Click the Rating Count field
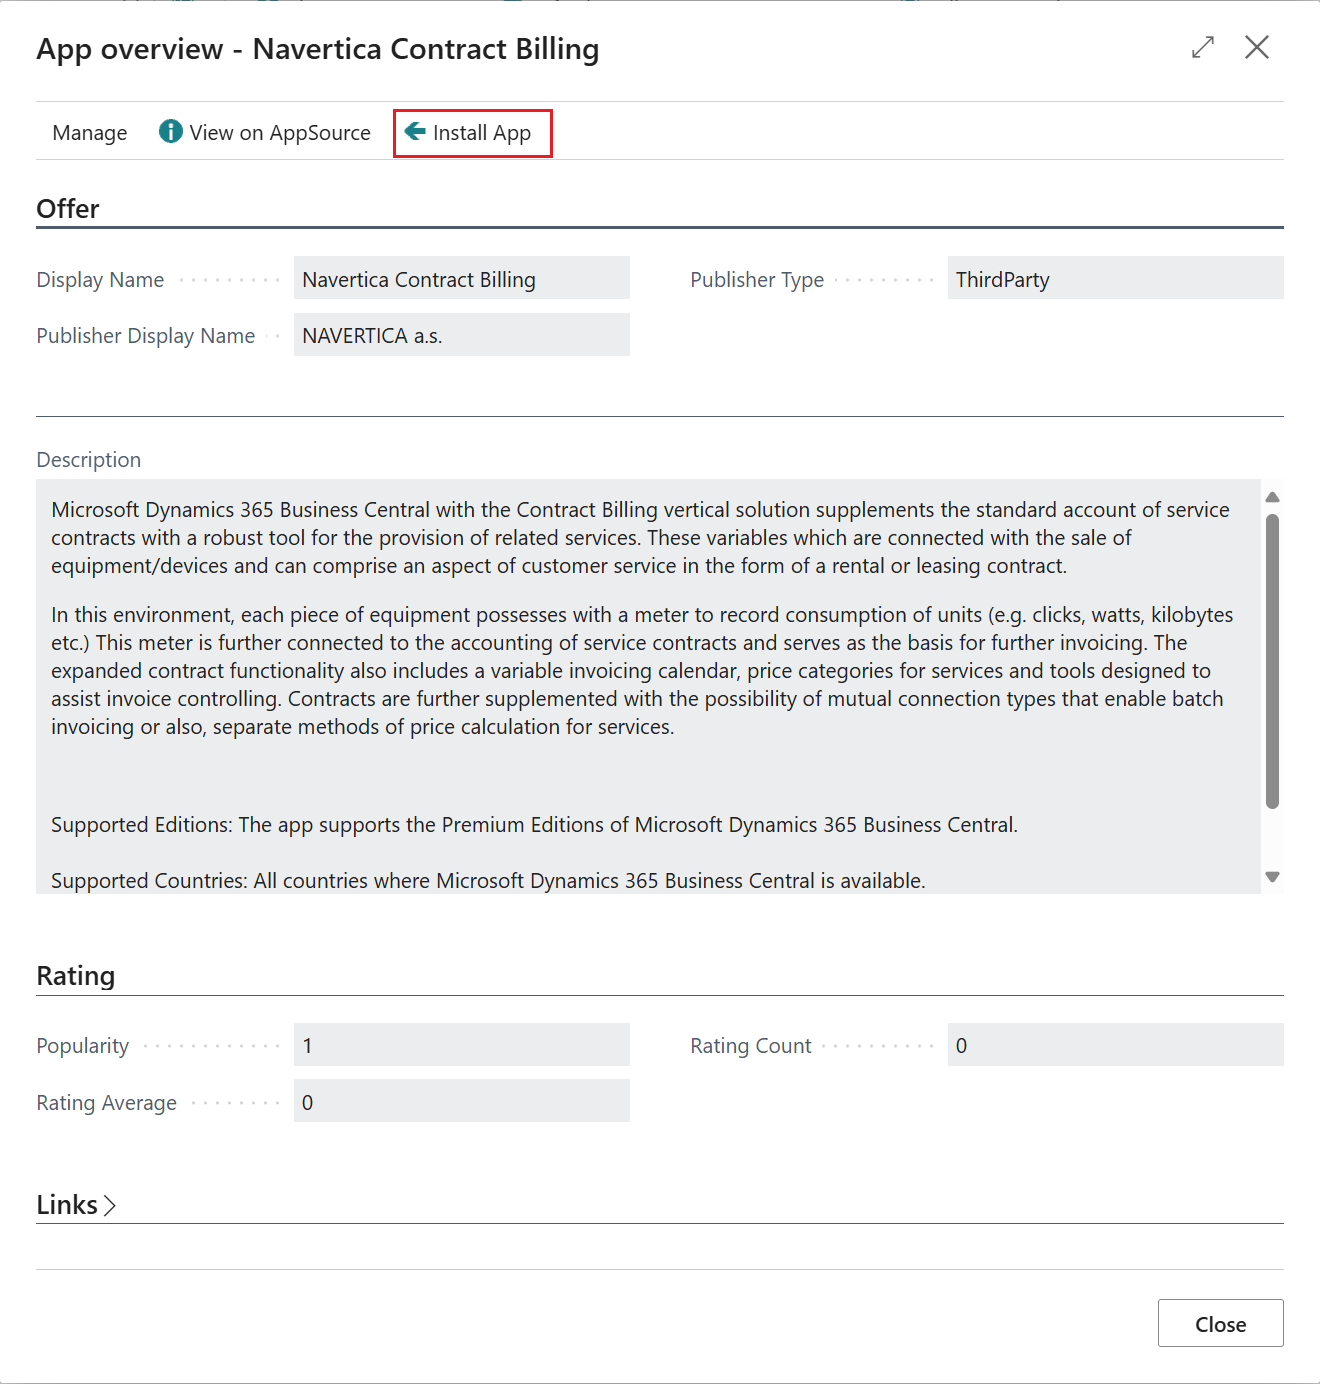 coord(1114,1045)
